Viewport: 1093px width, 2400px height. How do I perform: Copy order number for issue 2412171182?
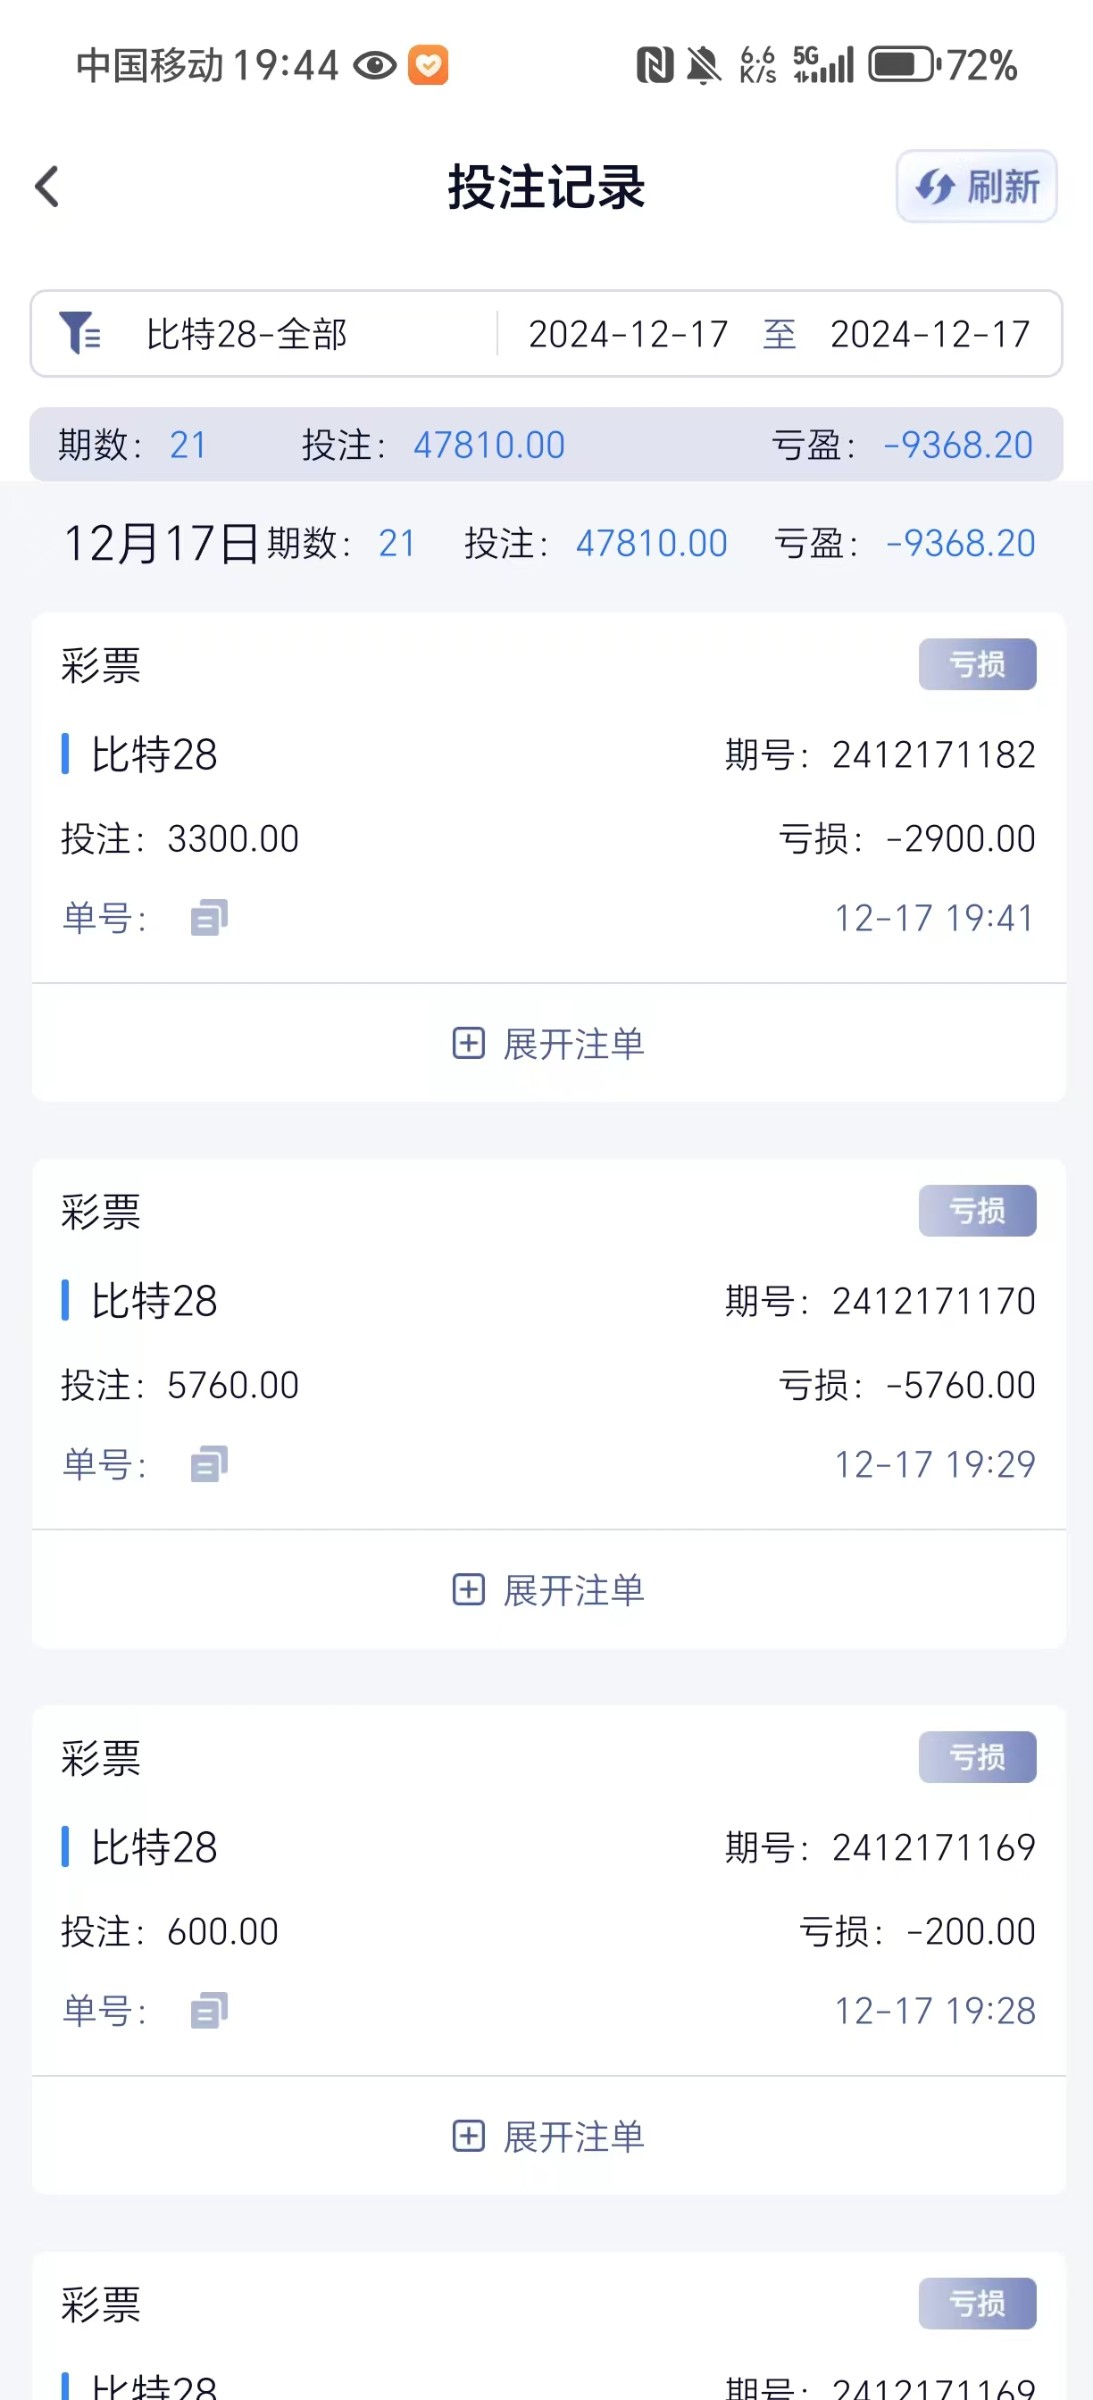(209, 917)
